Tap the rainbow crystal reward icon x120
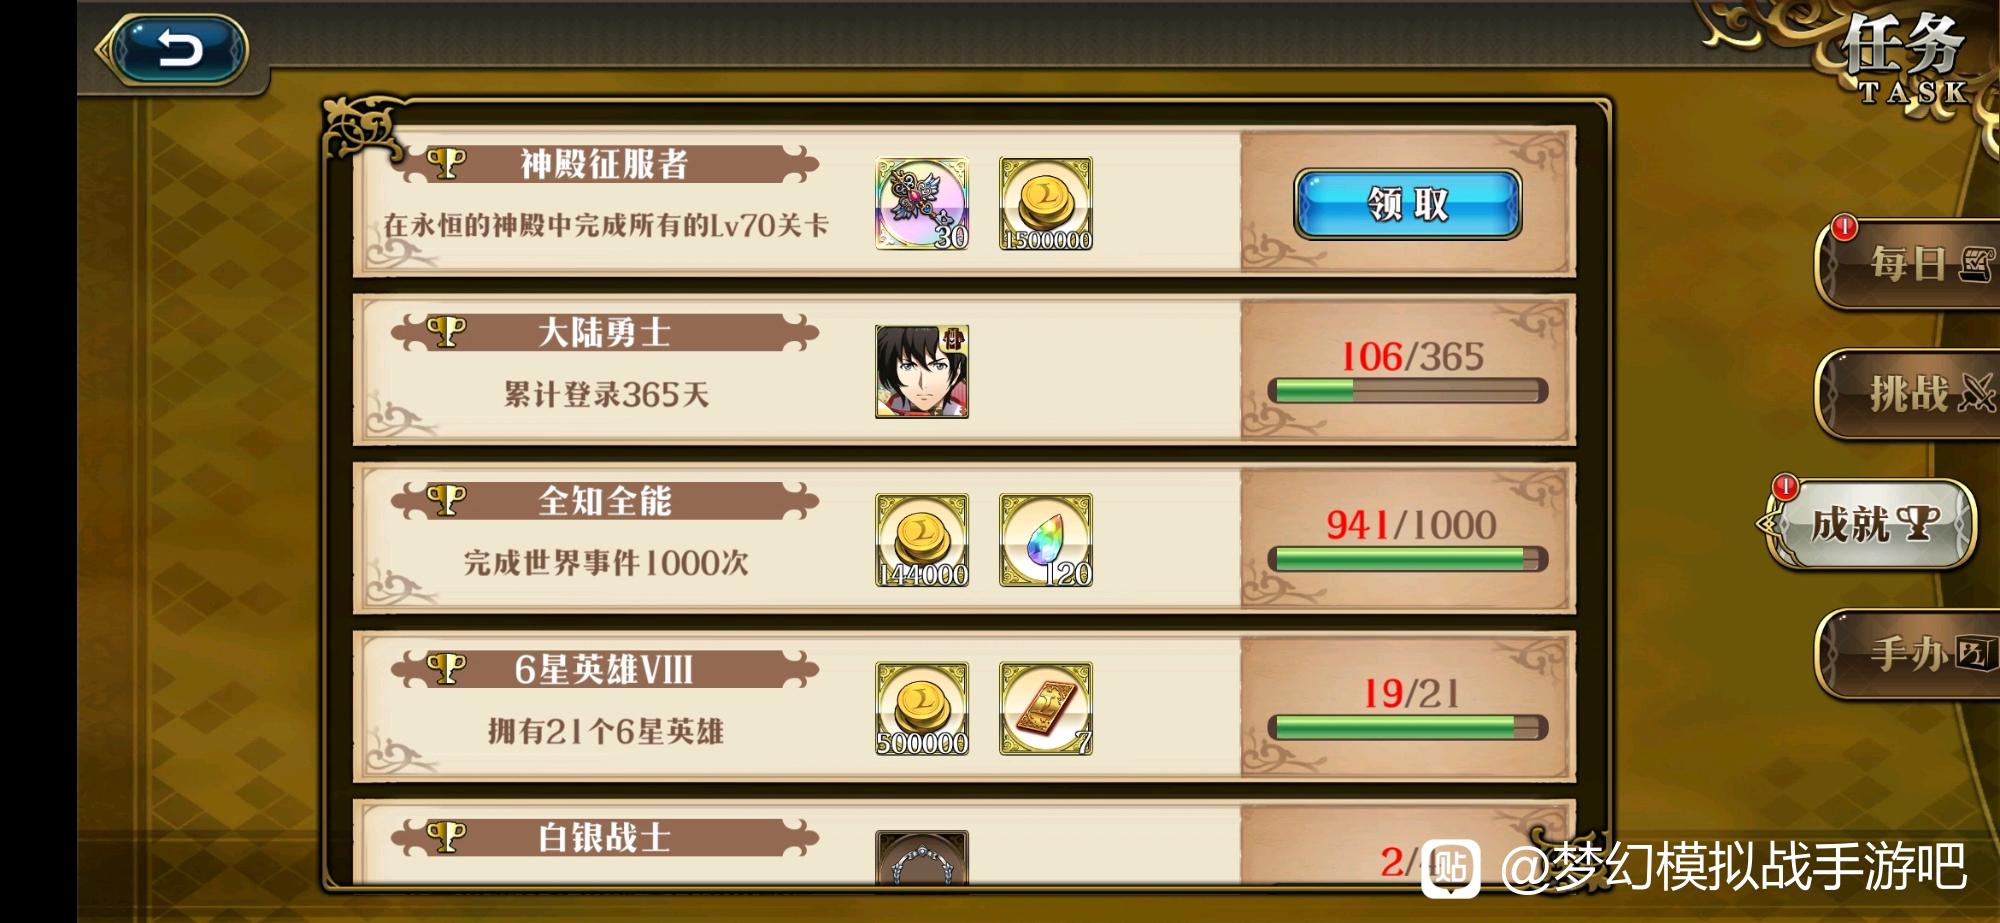This screenshot has width=2000, height=923. point(1046,540)
